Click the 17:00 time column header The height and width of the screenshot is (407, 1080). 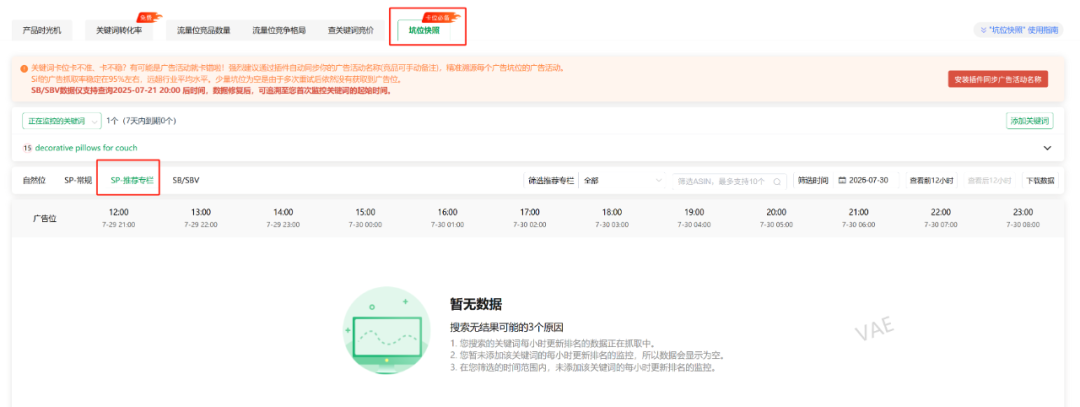coord(530,217)
